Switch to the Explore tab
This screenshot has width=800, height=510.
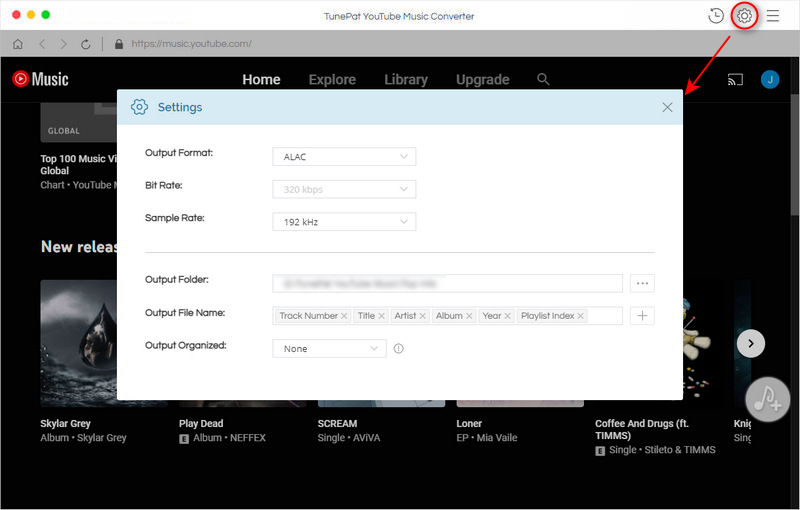(x=332, y=80)
